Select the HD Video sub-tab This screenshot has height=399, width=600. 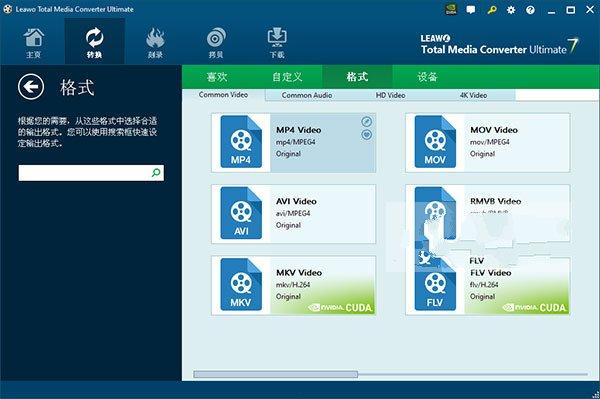click(390, 95)
